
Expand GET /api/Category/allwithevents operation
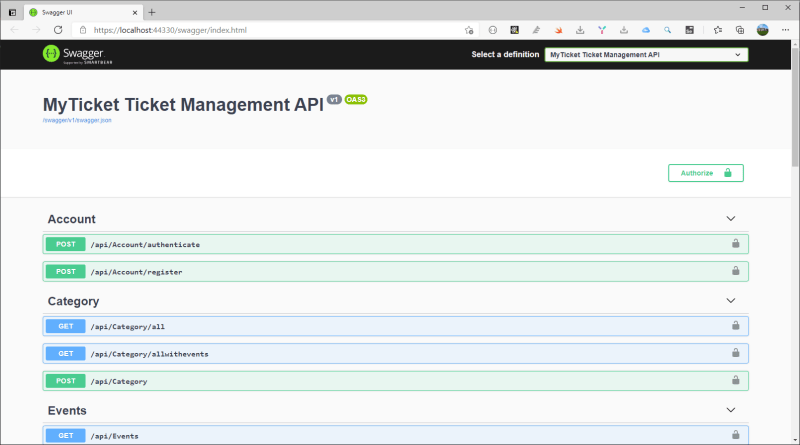[395, 354]
